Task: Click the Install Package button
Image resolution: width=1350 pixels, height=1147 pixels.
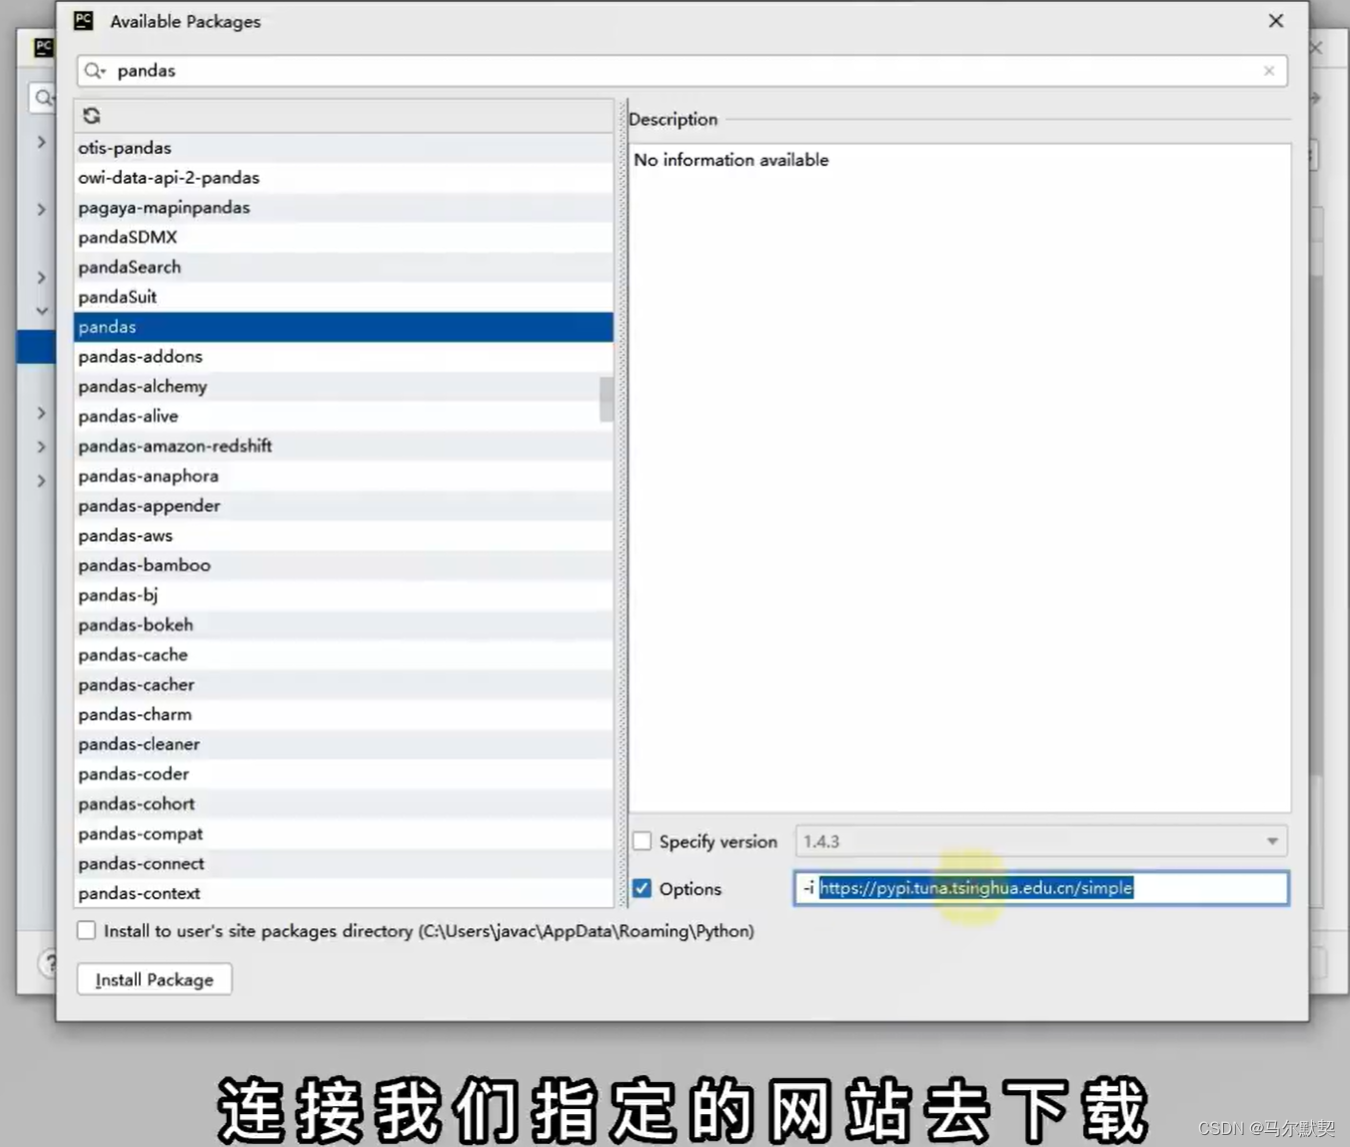Action: click(155, 979)
